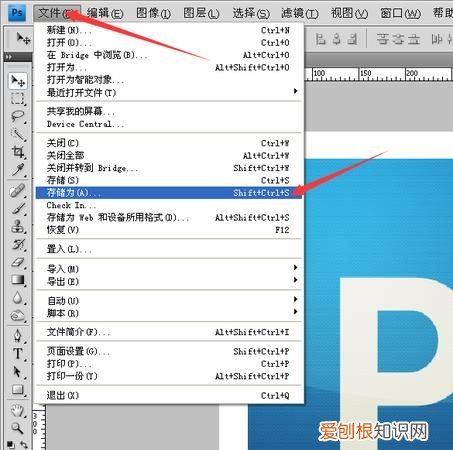This screenshot has width=453, height=450.
Task: Click the swap colors arrow icon
Action: (x=24, y=445)
